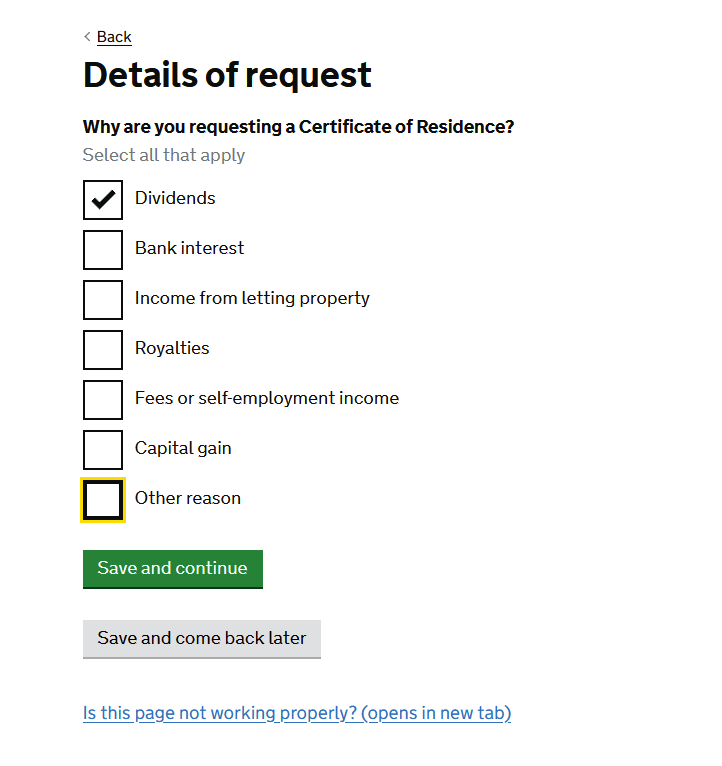Image resolution: width=722 pixels, height=766 pixels.
Task: Enable the Income from letting property checkbox
Action: pyautogui.click(x=103, y=300)
